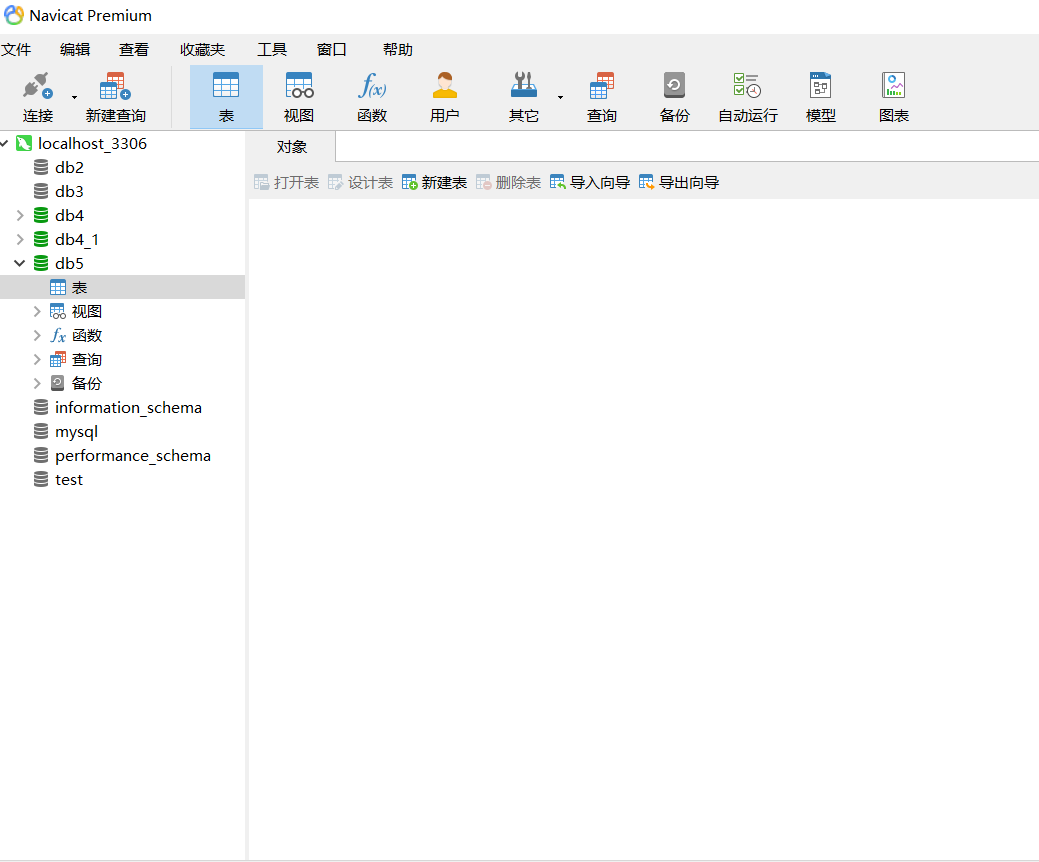The height and width of the screenshot is (862, 1039).
Task: Select the db5 database
Action: [x=69, y=263]
